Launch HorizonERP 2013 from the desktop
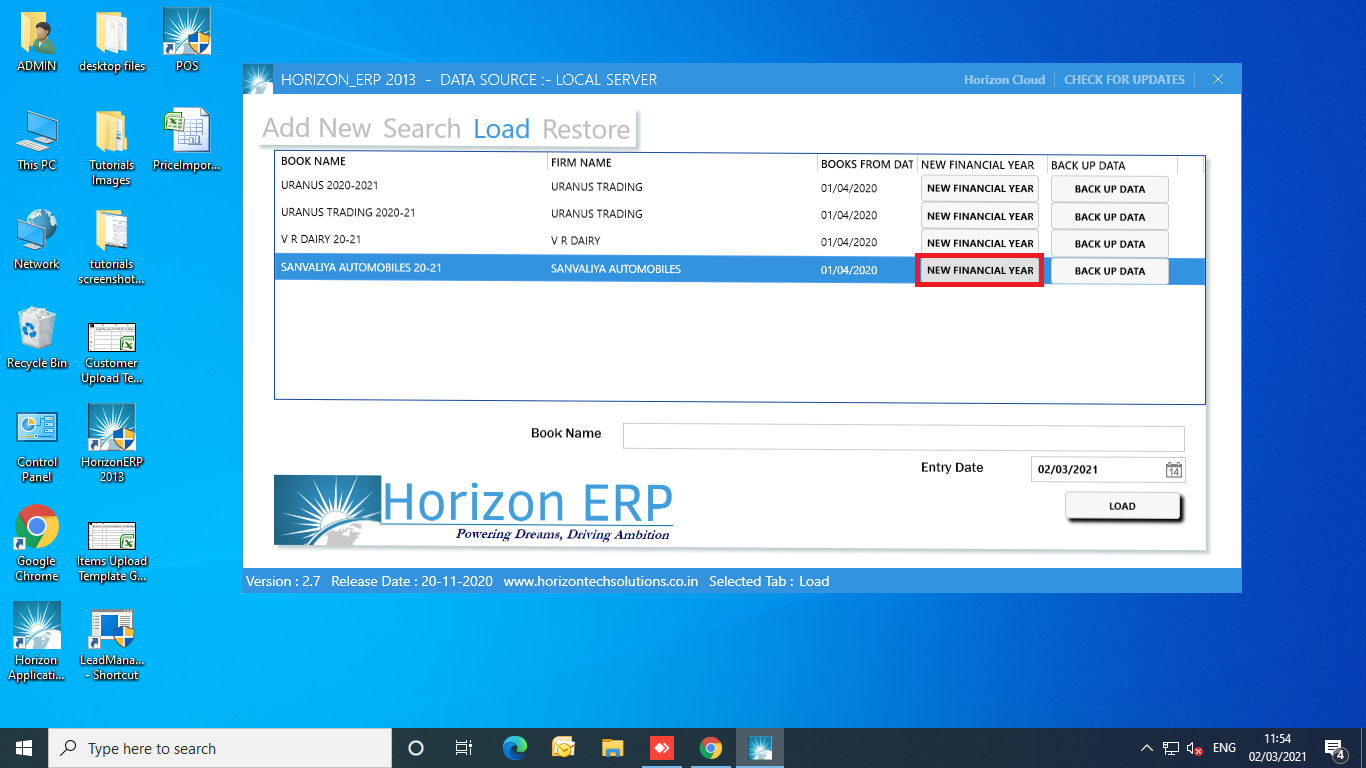 tap(110, 428)
